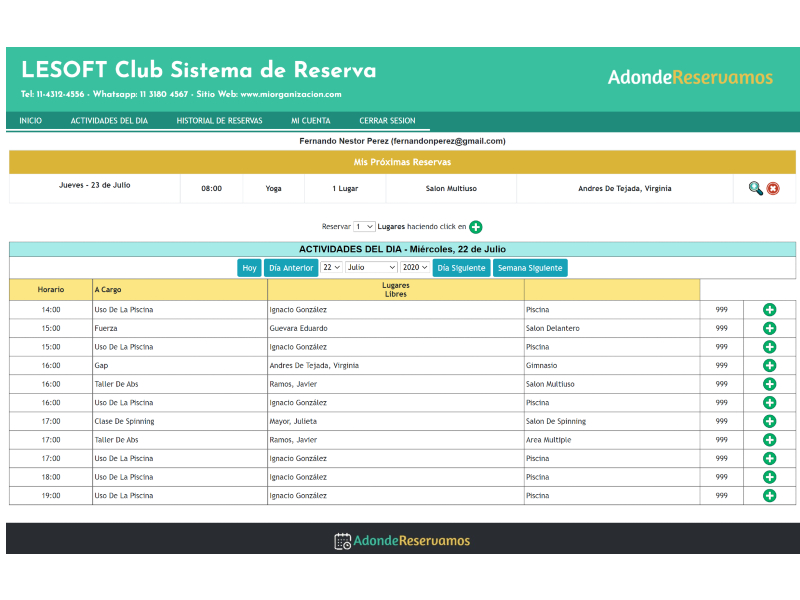Reserve the 16:00 Taller De Abs with its plus icon
Screen dimensions: 800x600
click(769, 384)
